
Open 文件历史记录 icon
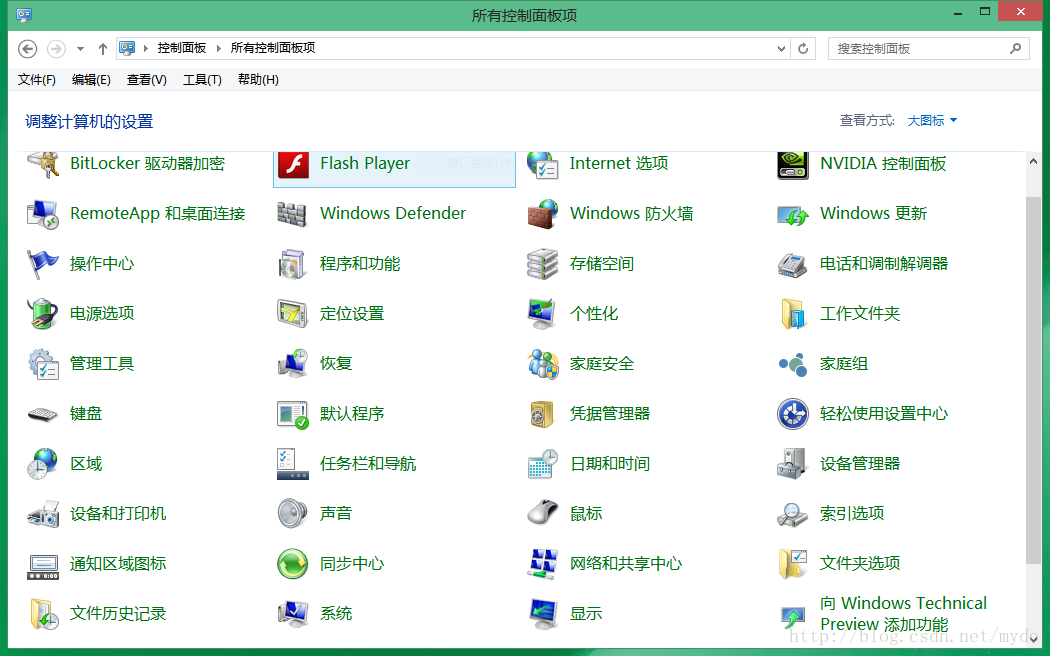tap(43, 614)
